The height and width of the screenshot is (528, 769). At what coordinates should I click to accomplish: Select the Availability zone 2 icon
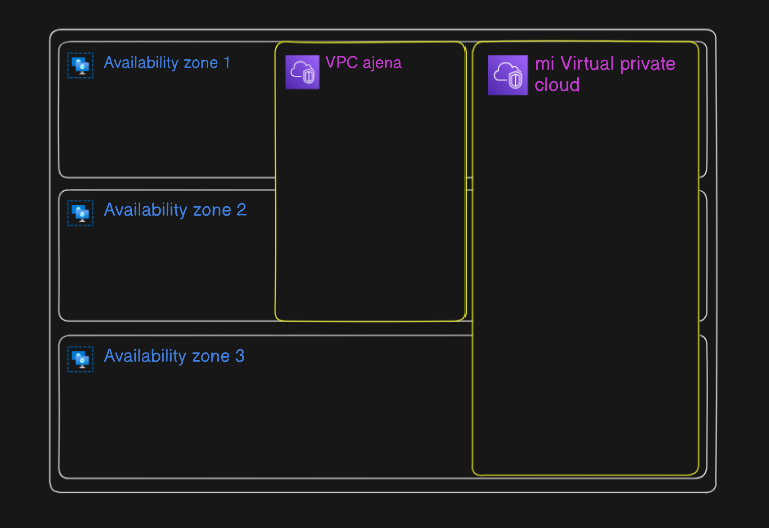(80, 213)
